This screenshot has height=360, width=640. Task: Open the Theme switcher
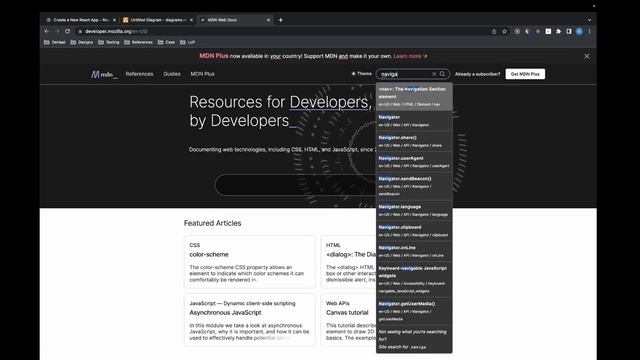pos(362,74)
